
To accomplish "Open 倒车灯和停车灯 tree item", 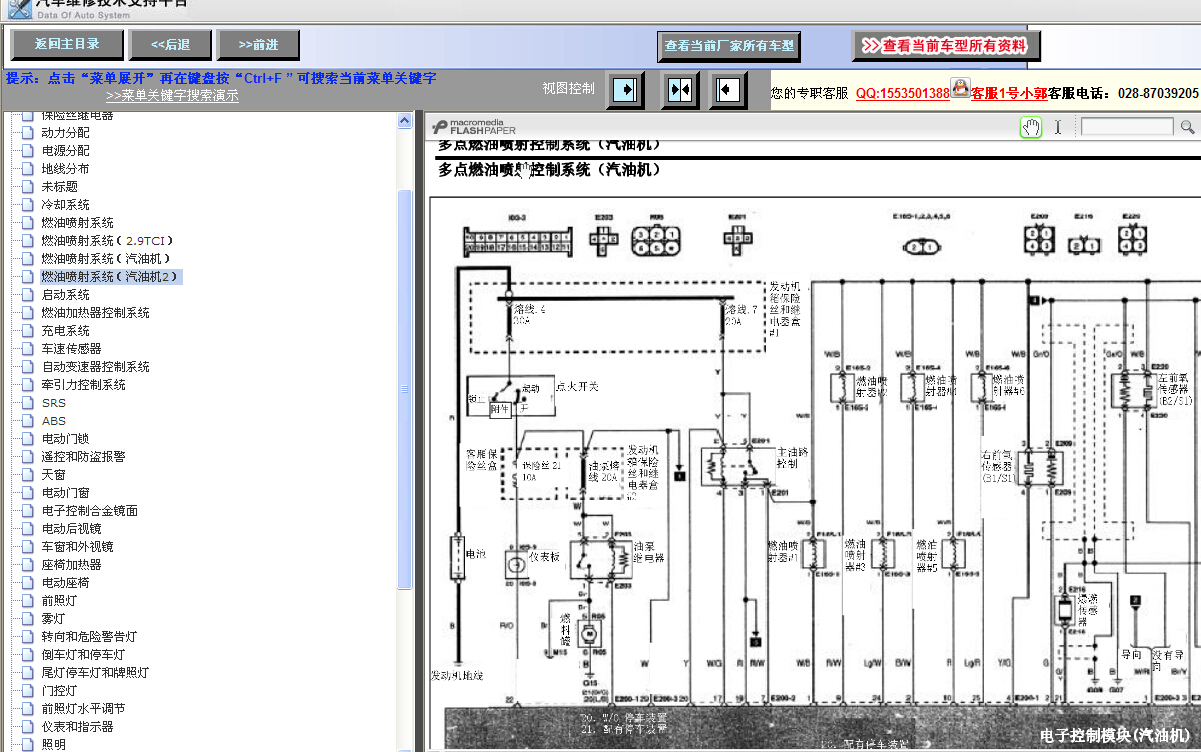I will click(83, 654).
